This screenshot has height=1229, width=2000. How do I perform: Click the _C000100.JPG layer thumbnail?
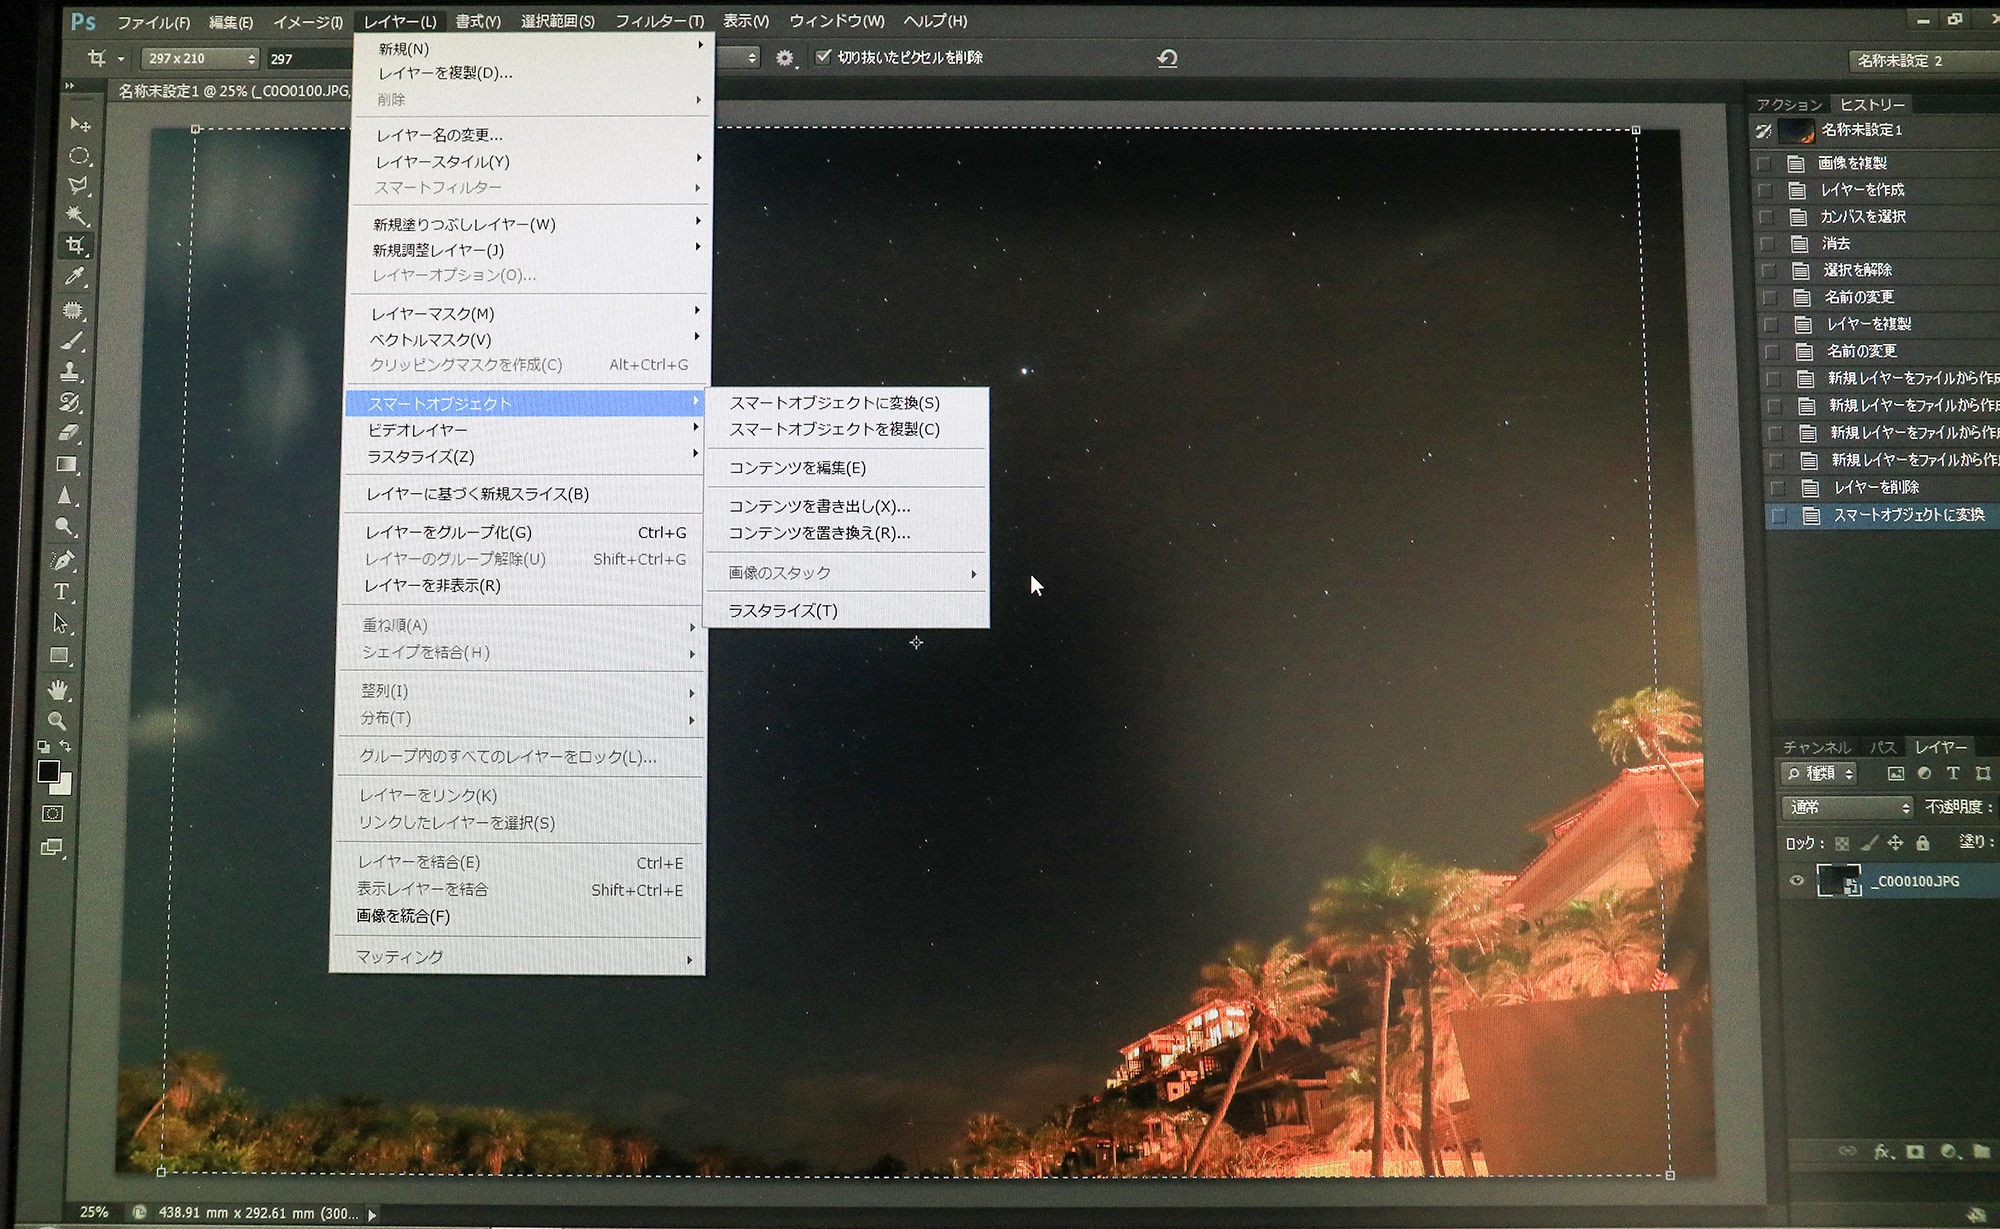coord(1838,881)
